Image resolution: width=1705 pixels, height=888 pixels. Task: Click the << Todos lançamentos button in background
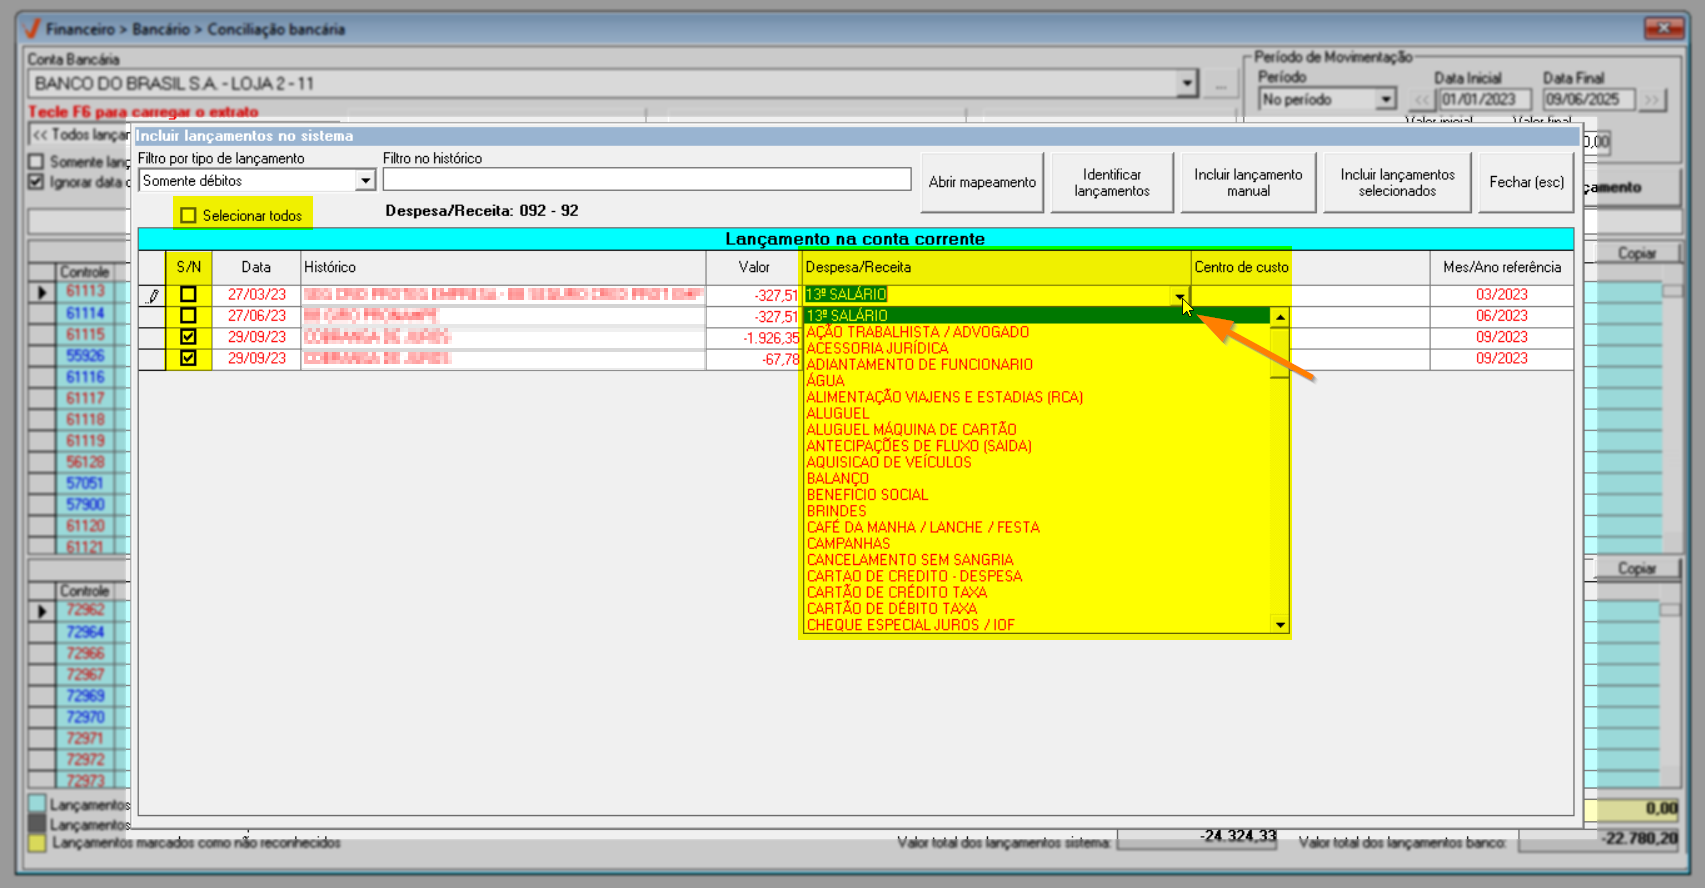[80, 134]
